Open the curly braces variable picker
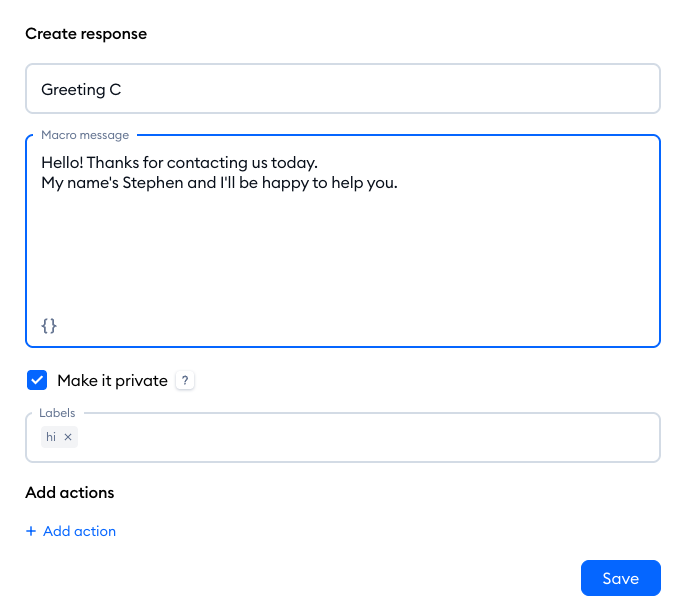Viewport: 682px width, 614px height. click(x=49, y=326)
